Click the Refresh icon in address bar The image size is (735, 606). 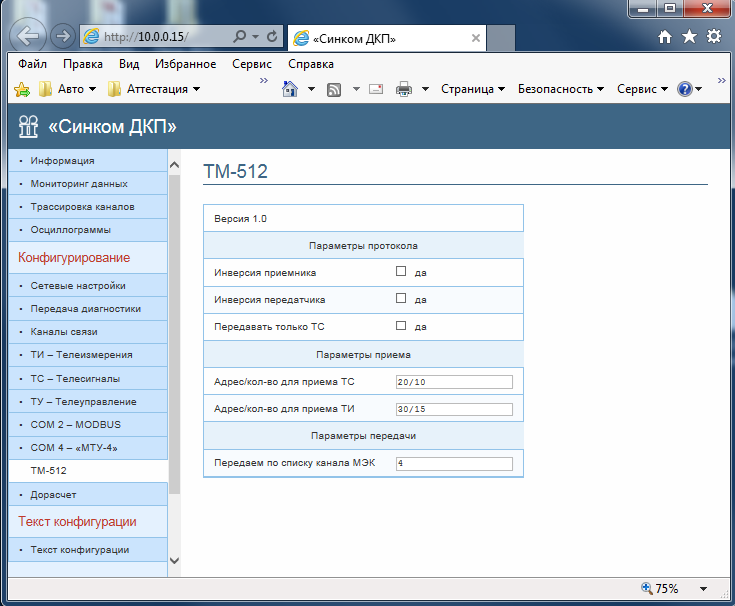[271, 37]
